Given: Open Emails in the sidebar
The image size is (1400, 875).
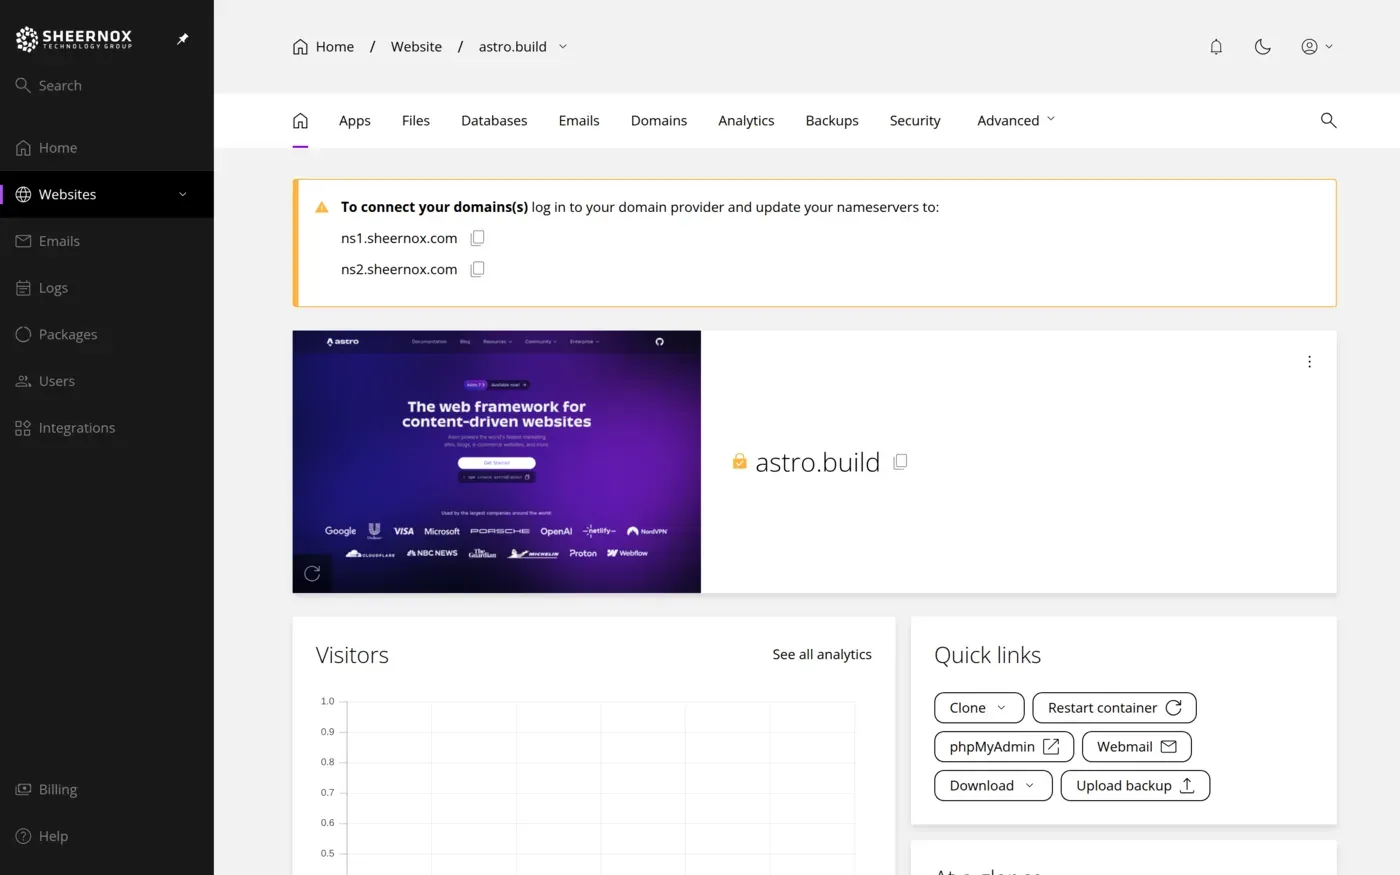Looking at the screenshot, I should [x=107, y=241].
